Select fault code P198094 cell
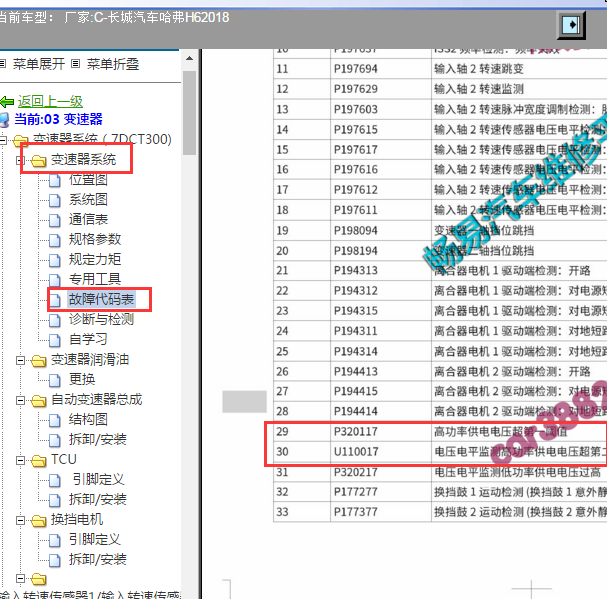 tap(381, 230)
